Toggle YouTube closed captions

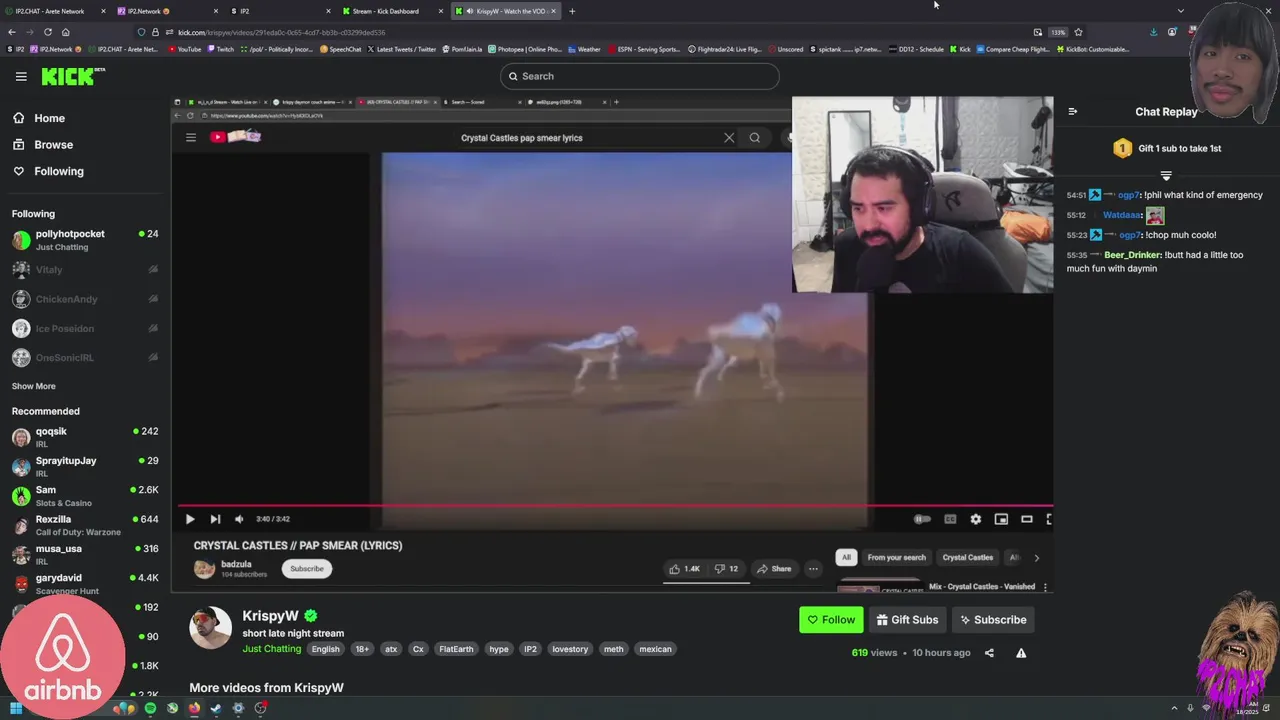pos(950,519)
